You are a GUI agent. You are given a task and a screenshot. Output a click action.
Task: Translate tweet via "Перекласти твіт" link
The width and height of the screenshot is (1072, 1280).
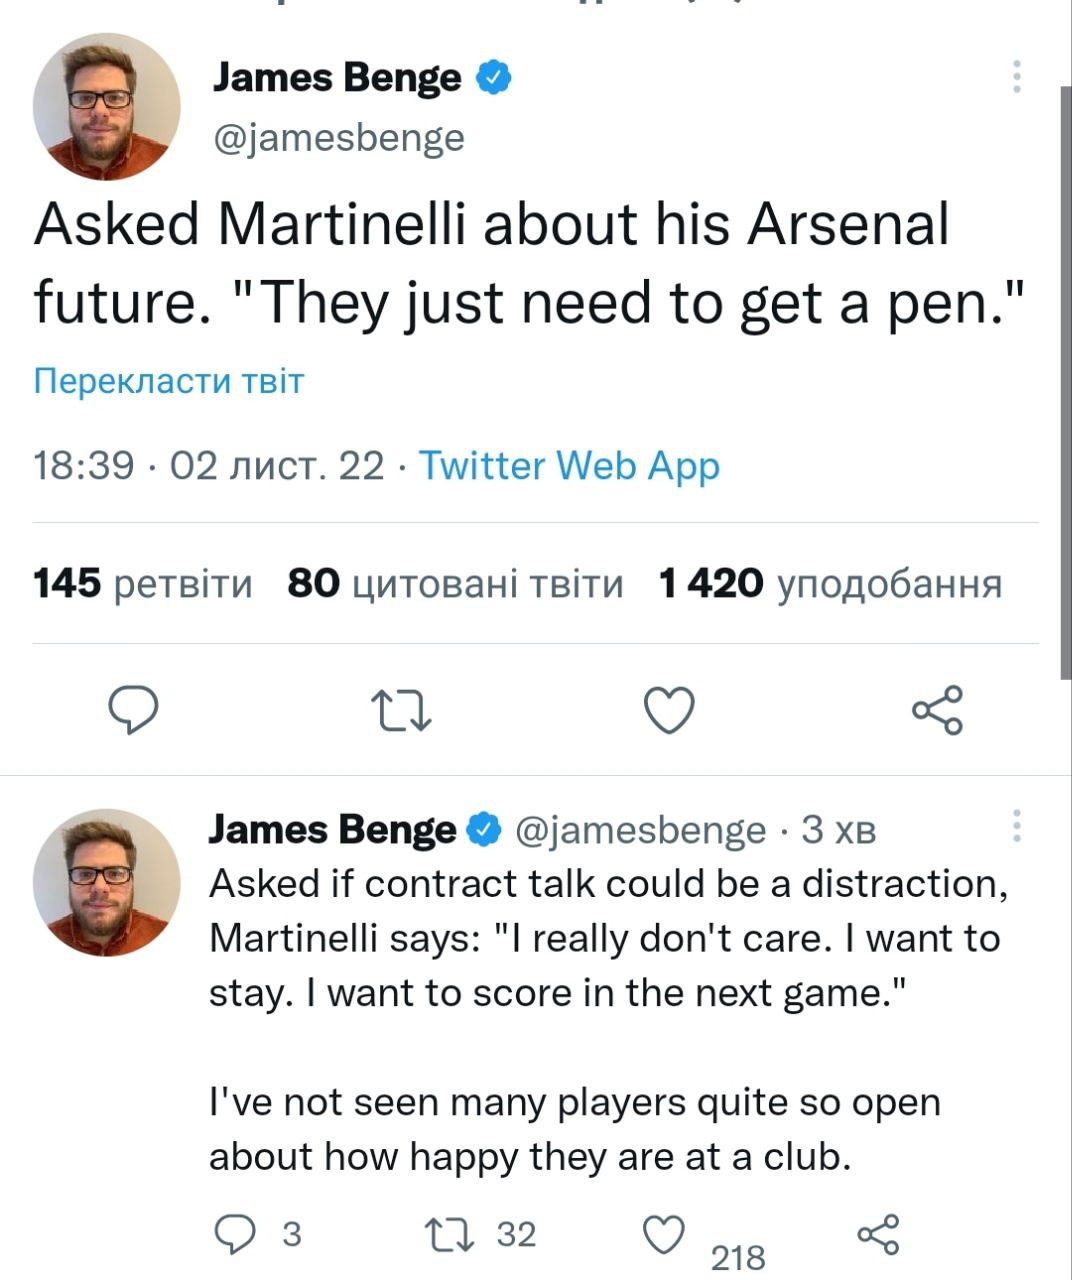click(168, 381)
